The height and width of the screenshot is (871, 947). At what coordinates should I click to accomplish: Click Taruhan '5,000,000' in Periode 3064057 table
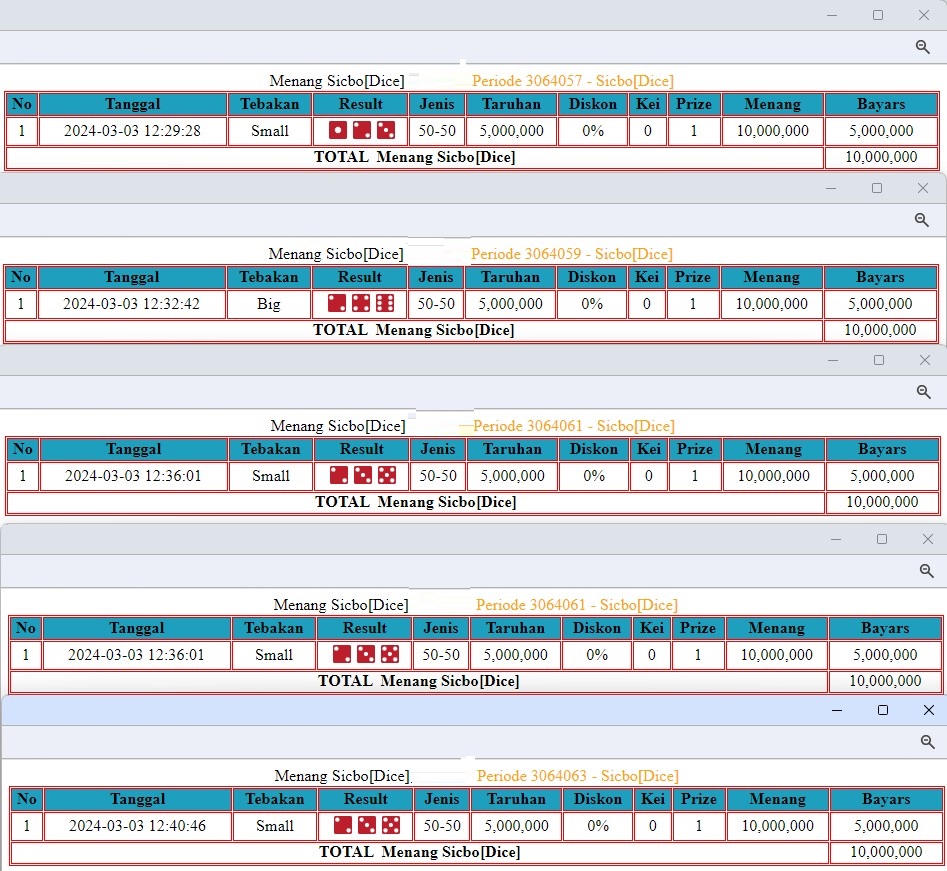coord(512,130)
